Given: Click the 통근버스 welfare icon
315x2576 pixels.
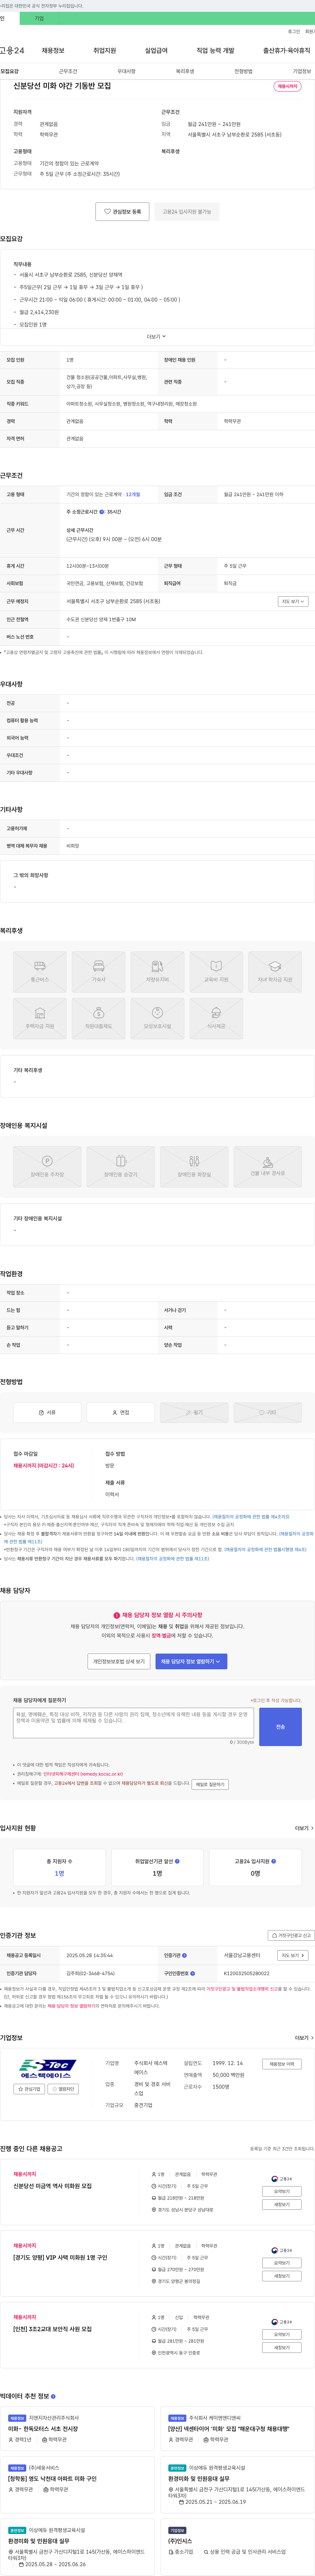Looking at the screenshot, I should pos(40,972).
